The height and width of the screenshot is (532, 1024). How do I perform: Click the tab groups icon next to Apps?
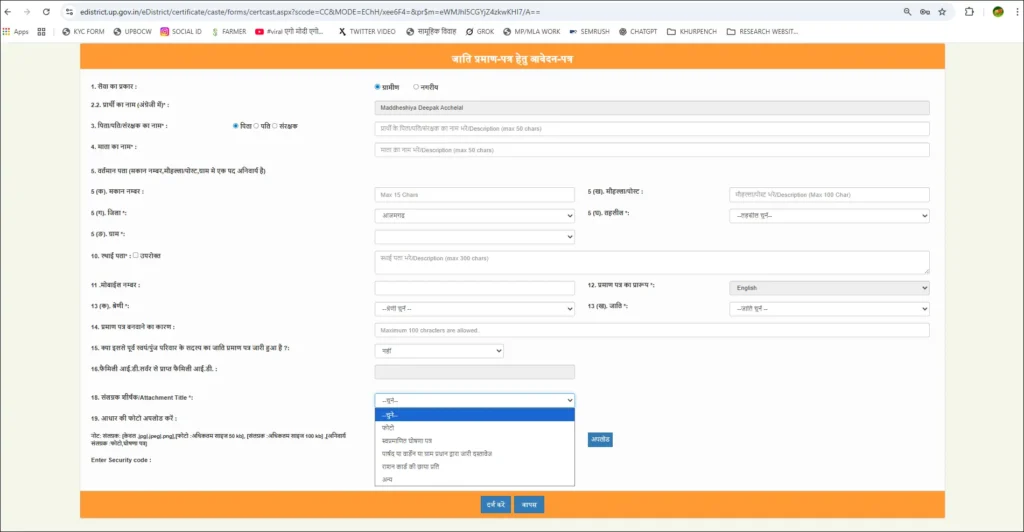coord(42,31)
